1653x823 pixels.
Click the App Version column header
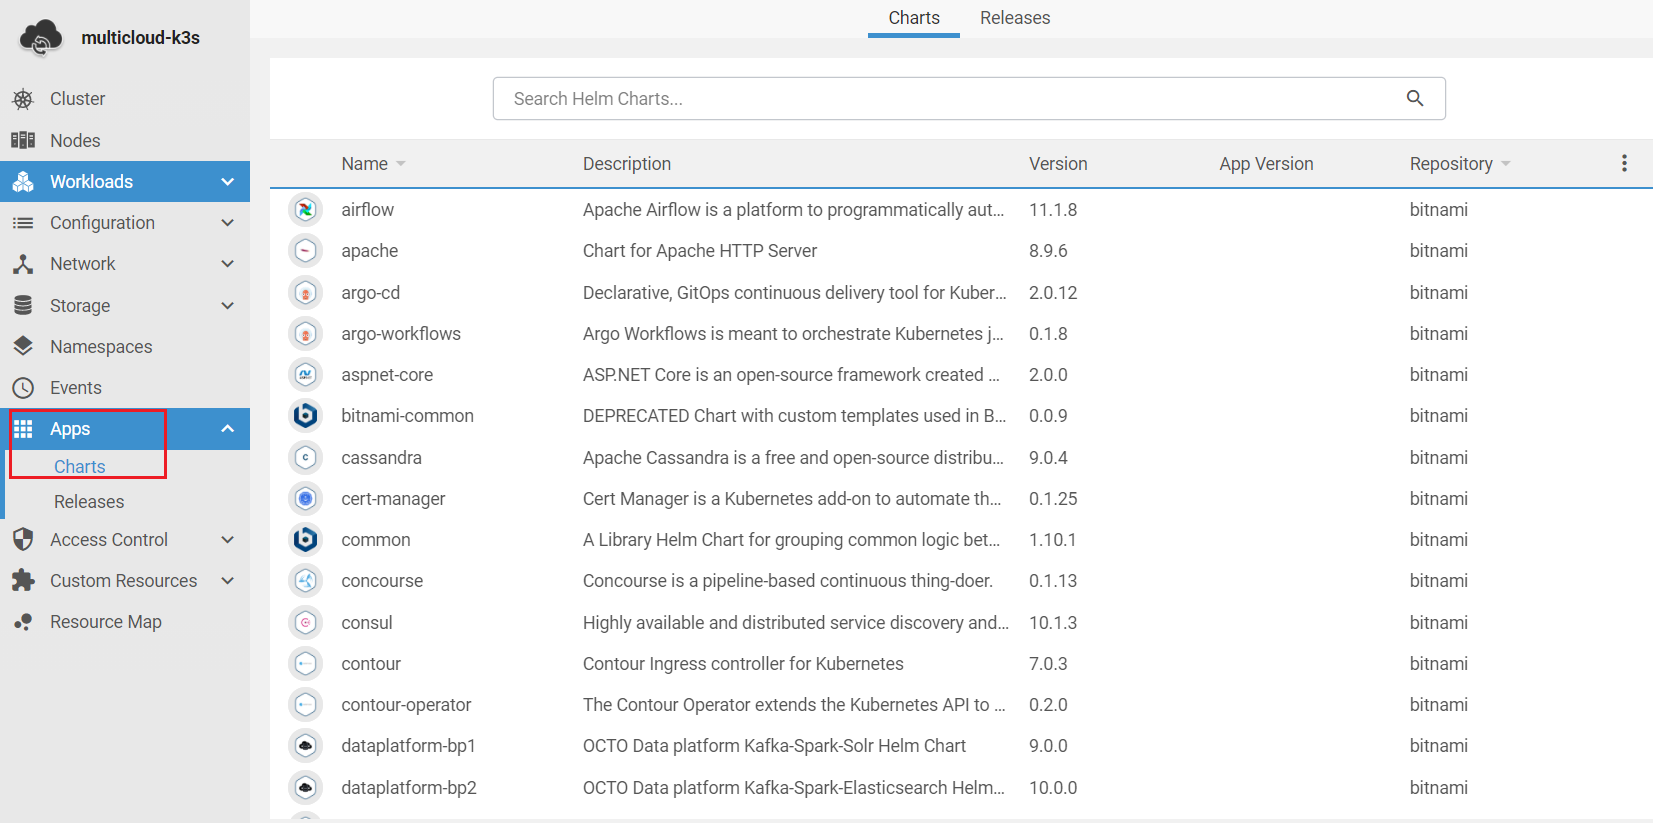click(1266, 163)
